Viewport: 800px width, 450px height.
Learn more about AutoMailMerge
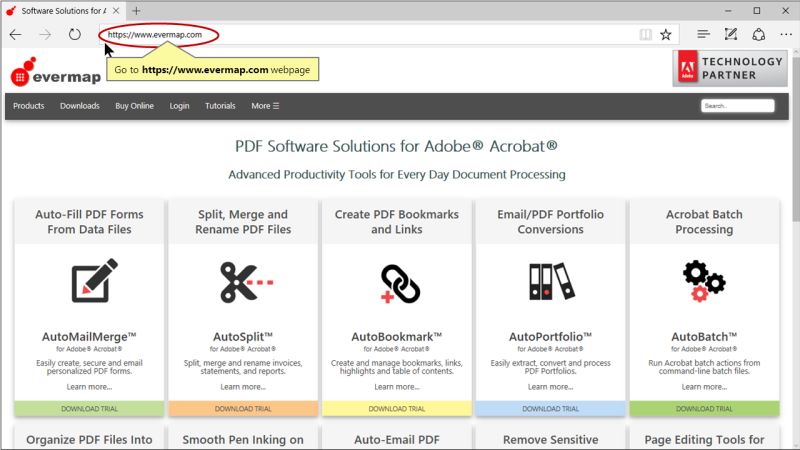(x=89, y=387)
